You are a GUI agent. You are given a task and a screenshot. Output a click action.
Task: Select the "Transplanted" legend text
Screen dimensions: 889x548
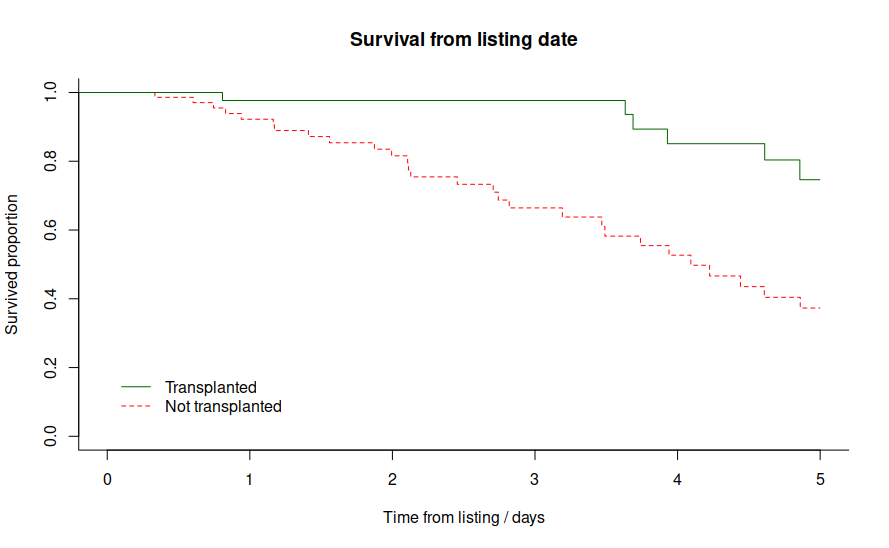coord(211,388)
